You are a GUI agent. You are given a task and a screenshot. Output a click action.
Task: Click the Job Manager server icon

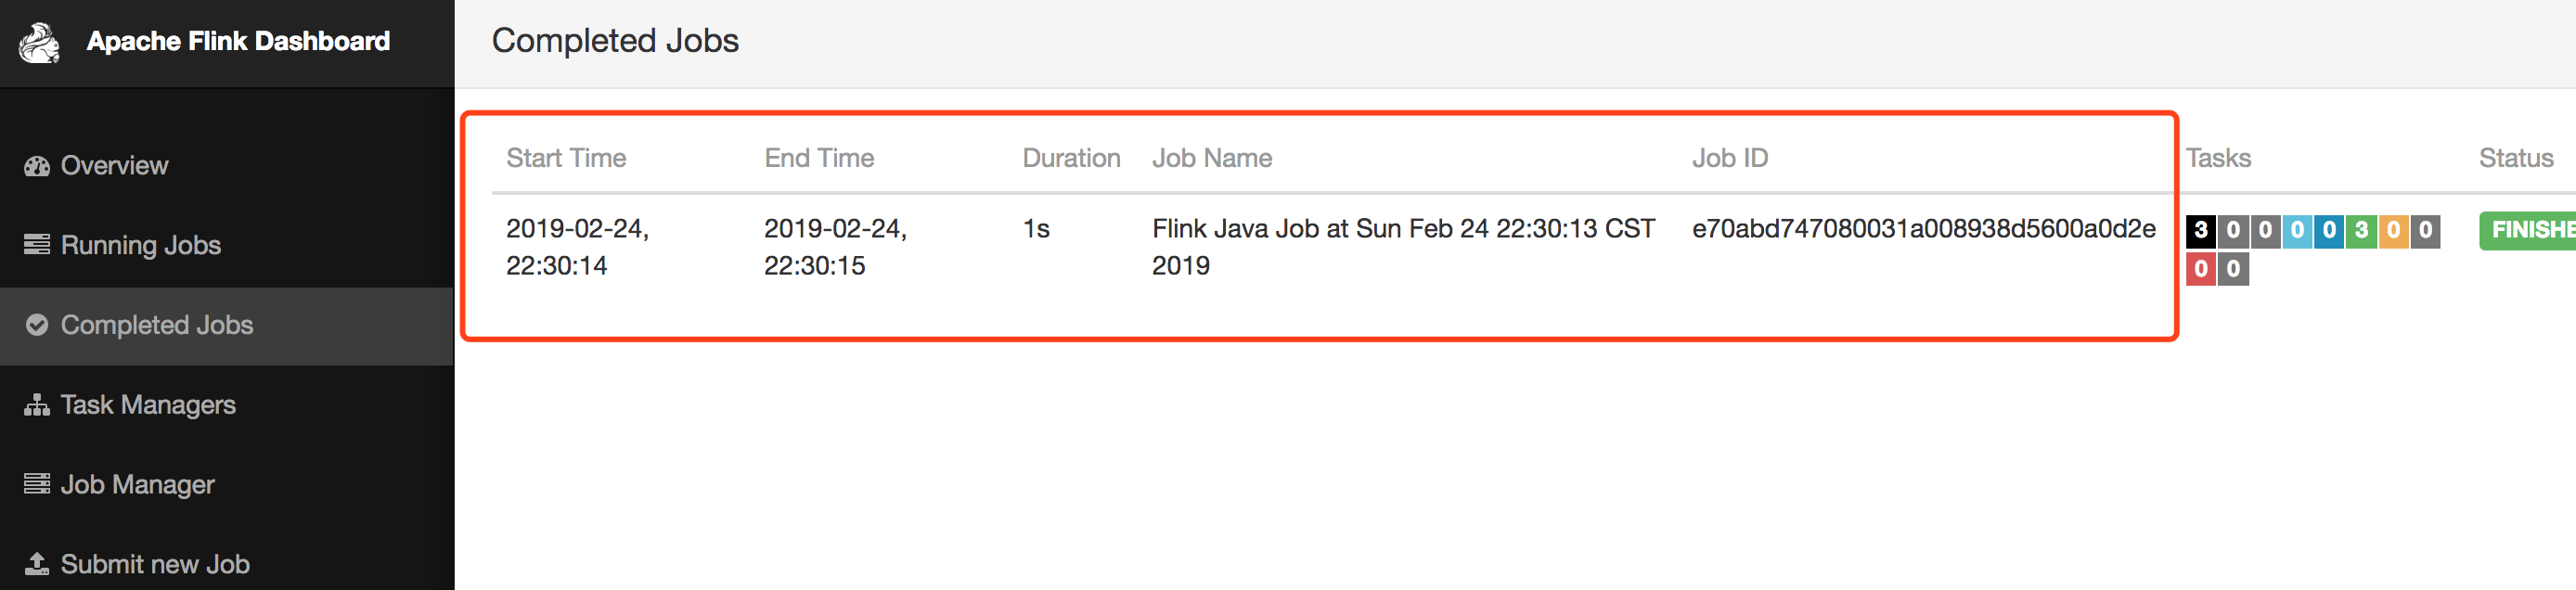37,485
